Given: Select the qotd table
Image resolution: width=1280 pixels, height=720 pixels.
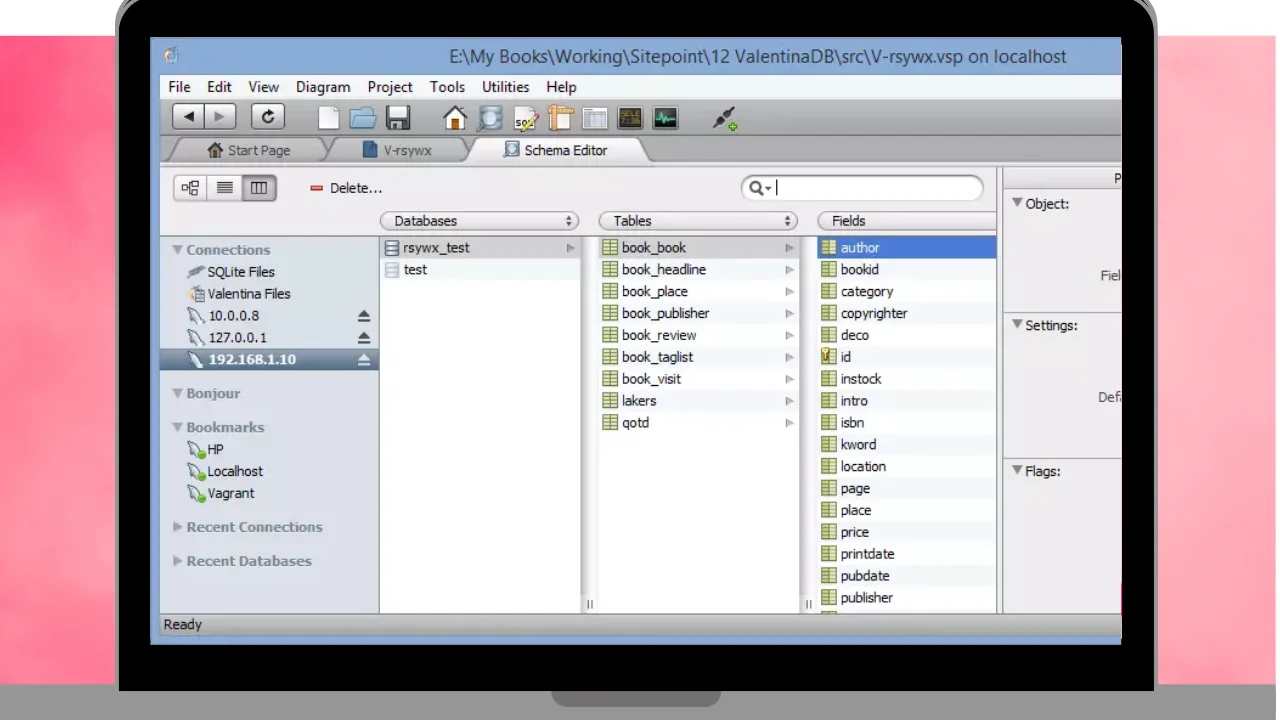Looking at the screenshot, I should (698, 423).
